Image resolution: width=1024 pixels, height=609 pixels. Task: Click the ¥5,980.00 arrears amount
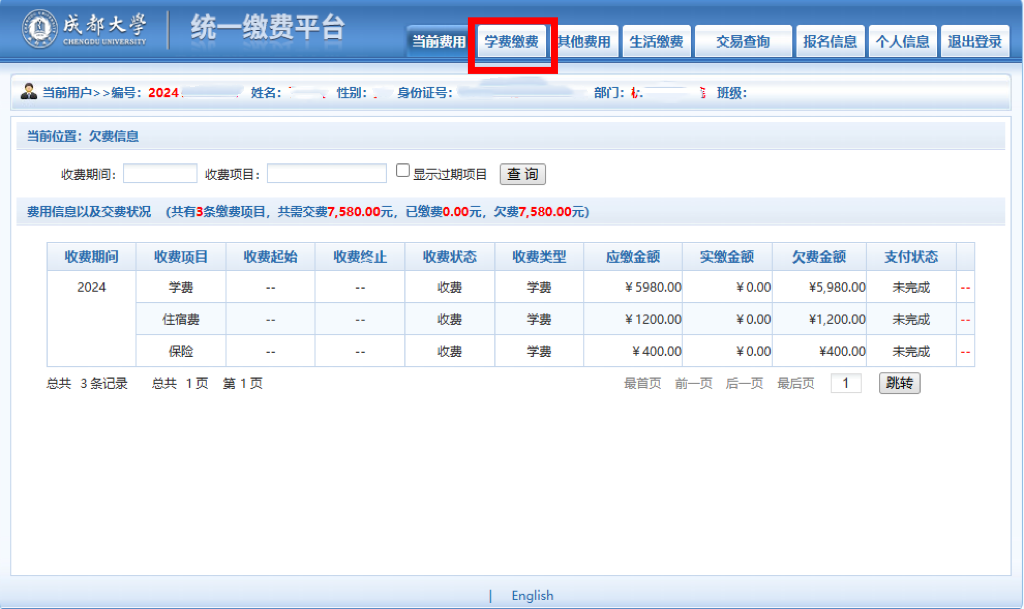(837, 288)
